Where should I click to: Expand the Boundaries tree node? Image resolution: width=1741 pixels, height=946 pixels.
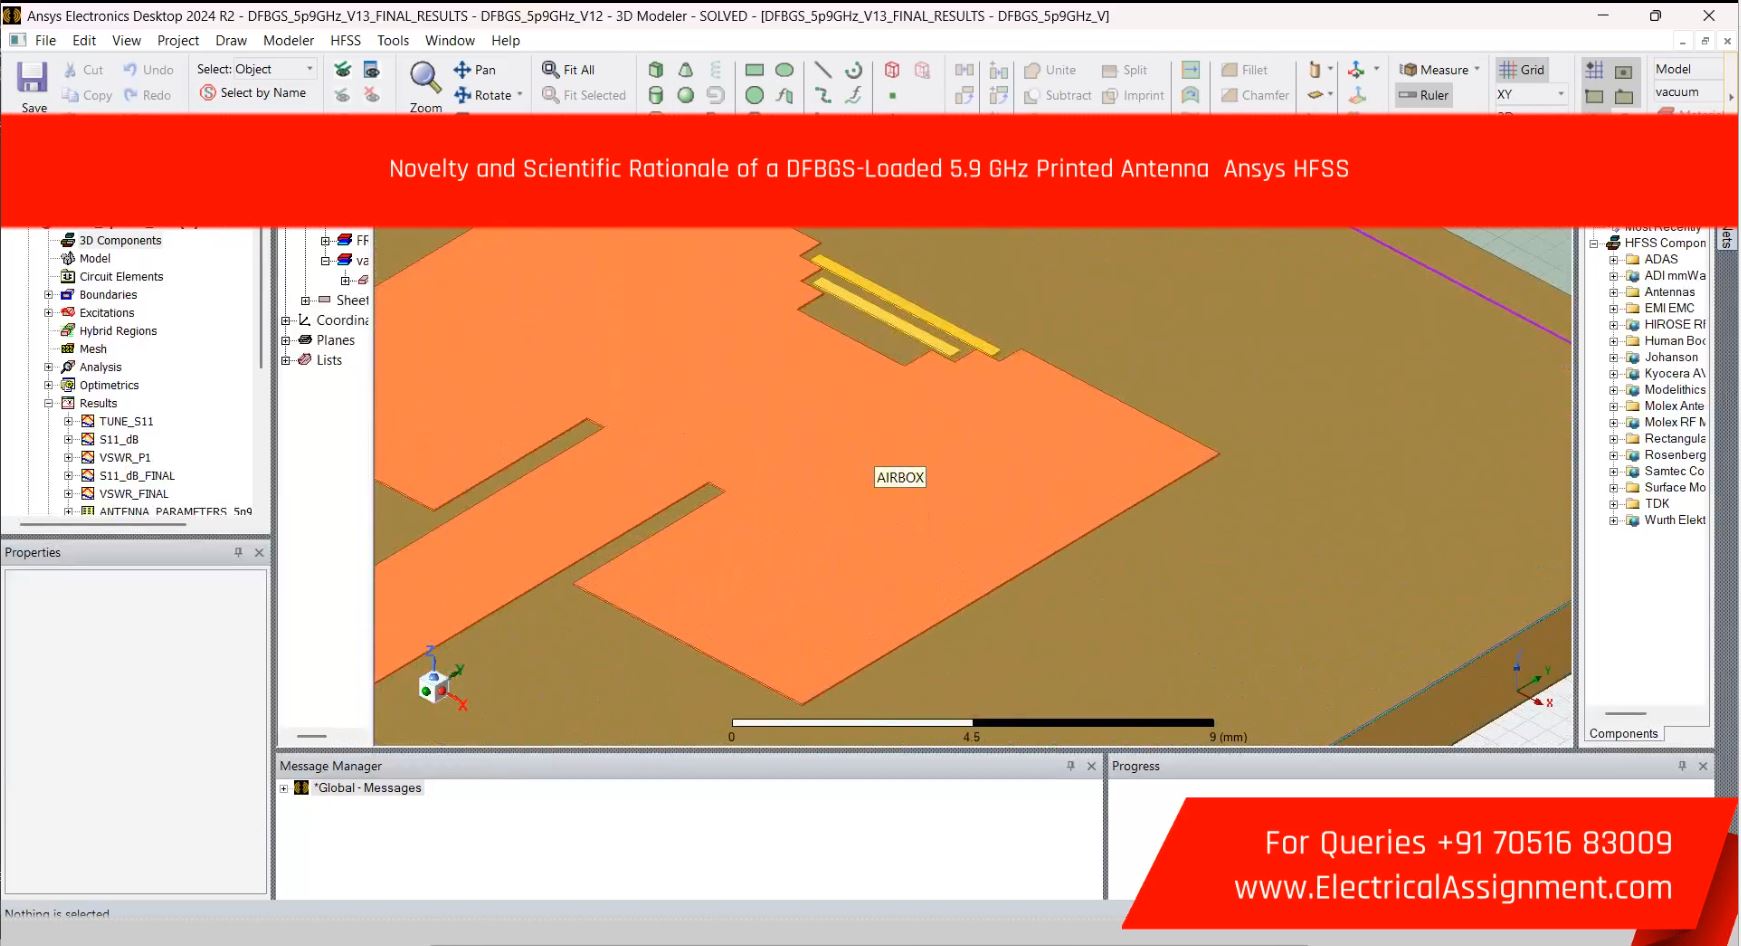click(x=48, y=295)
